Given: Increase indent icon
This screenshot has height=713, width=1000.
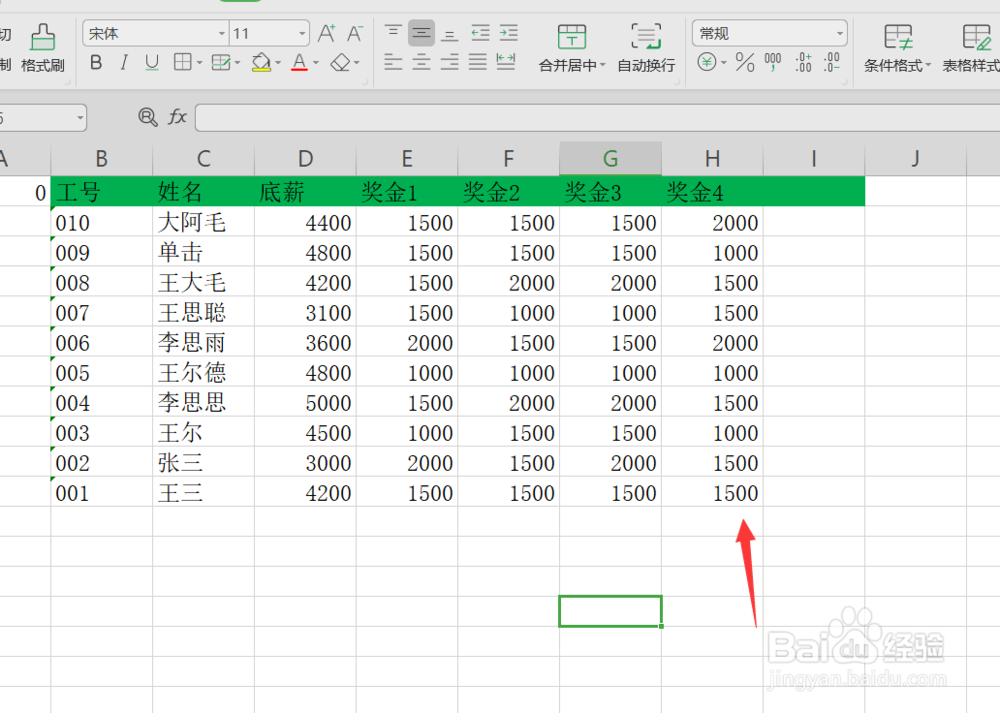Looking at the screenshot, I should [508, 33].
